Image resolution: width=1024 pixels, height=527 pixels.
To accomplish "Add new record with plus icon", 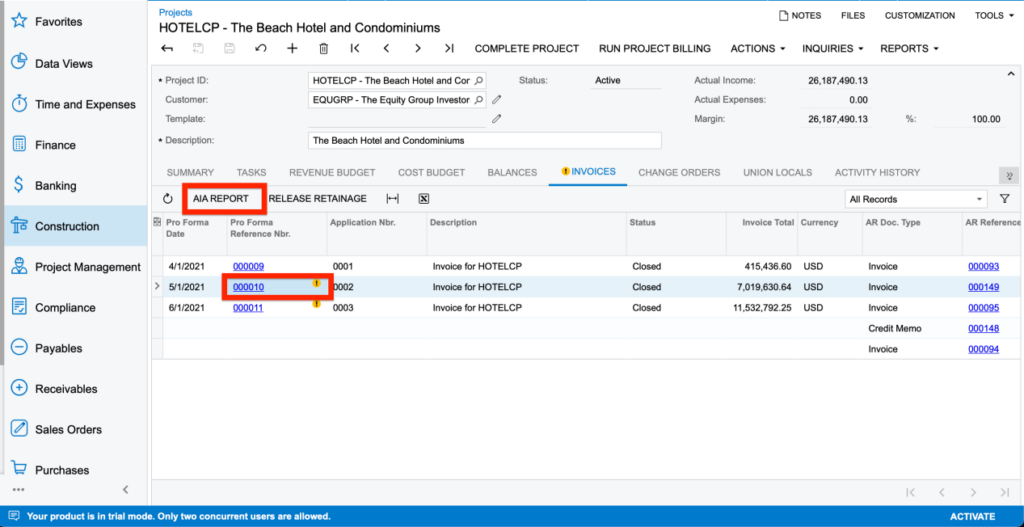I will click(x=292, y=48).
